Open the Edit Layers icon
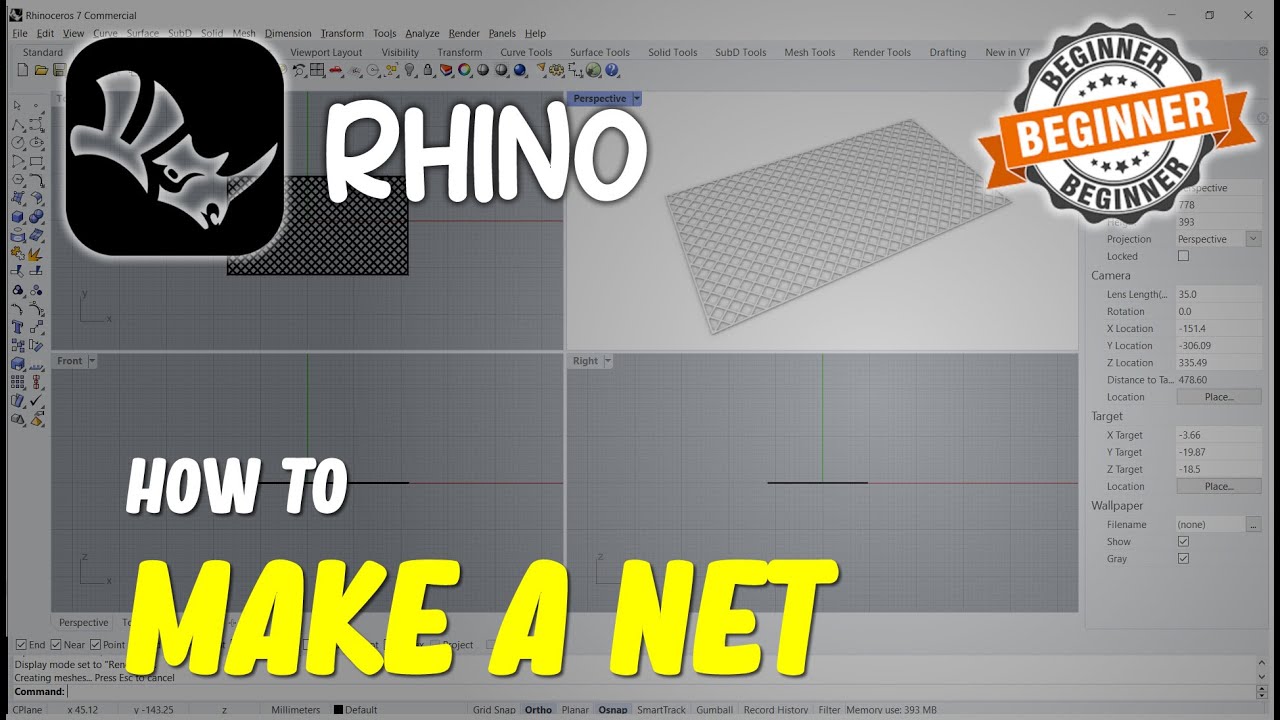Viewport: 1280px width, 720px height. [x=446, y=70]
